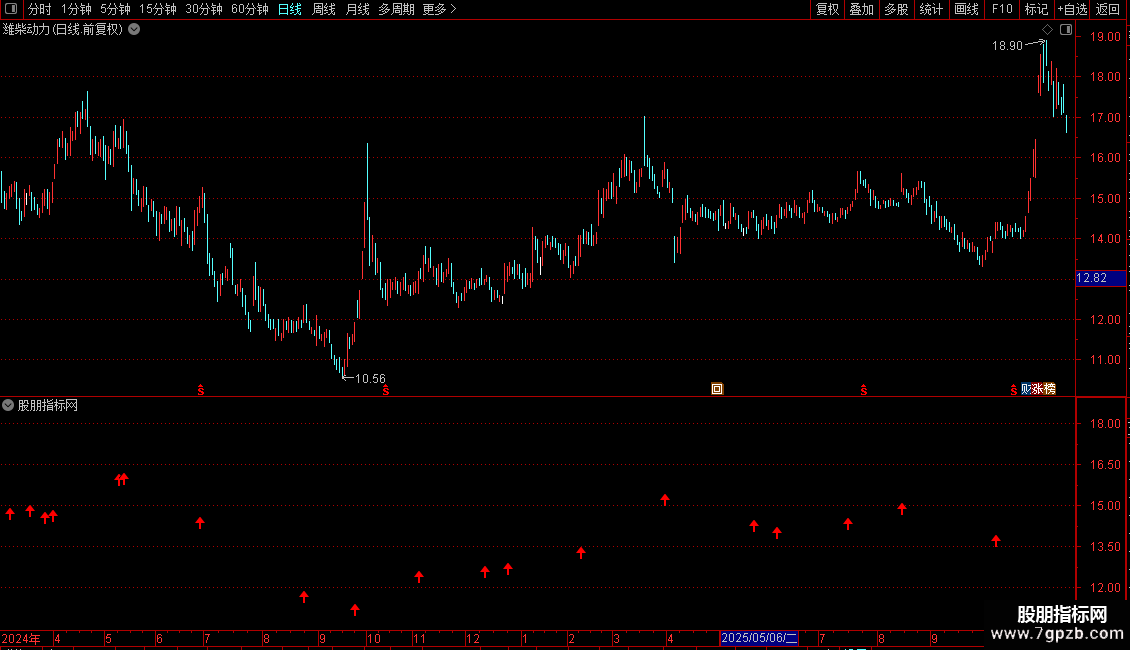Click the S marker near August 2025
Image resolution: width=1130 pixels, height=650 pixels.
[864, 390]
